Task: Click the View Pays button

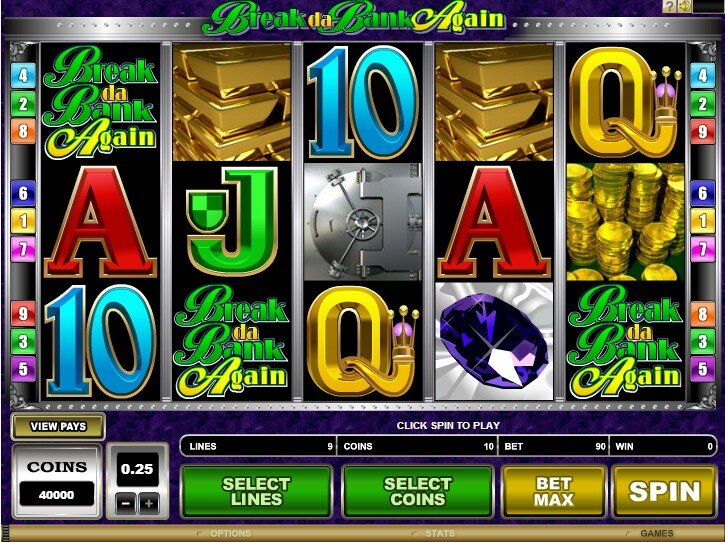Action: click(x=58, y=426)
